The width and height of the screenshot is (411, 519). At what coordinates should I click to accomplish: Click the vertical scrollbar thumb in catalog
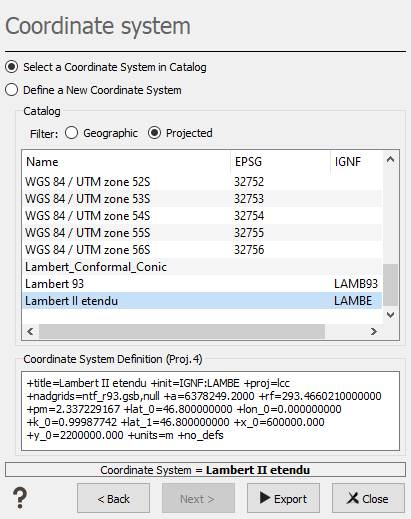390,285
